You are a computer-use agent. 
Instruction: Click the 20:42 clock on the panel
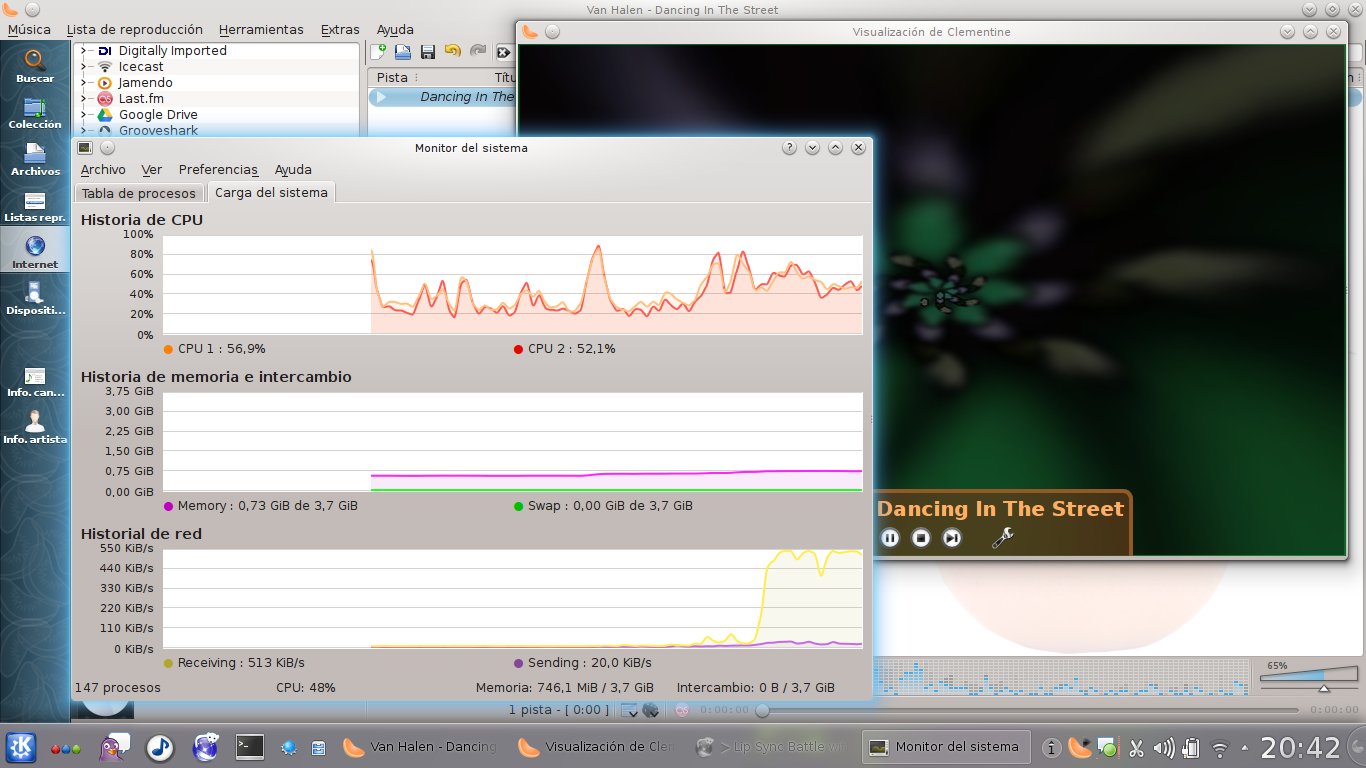(x=1300, y=747)
